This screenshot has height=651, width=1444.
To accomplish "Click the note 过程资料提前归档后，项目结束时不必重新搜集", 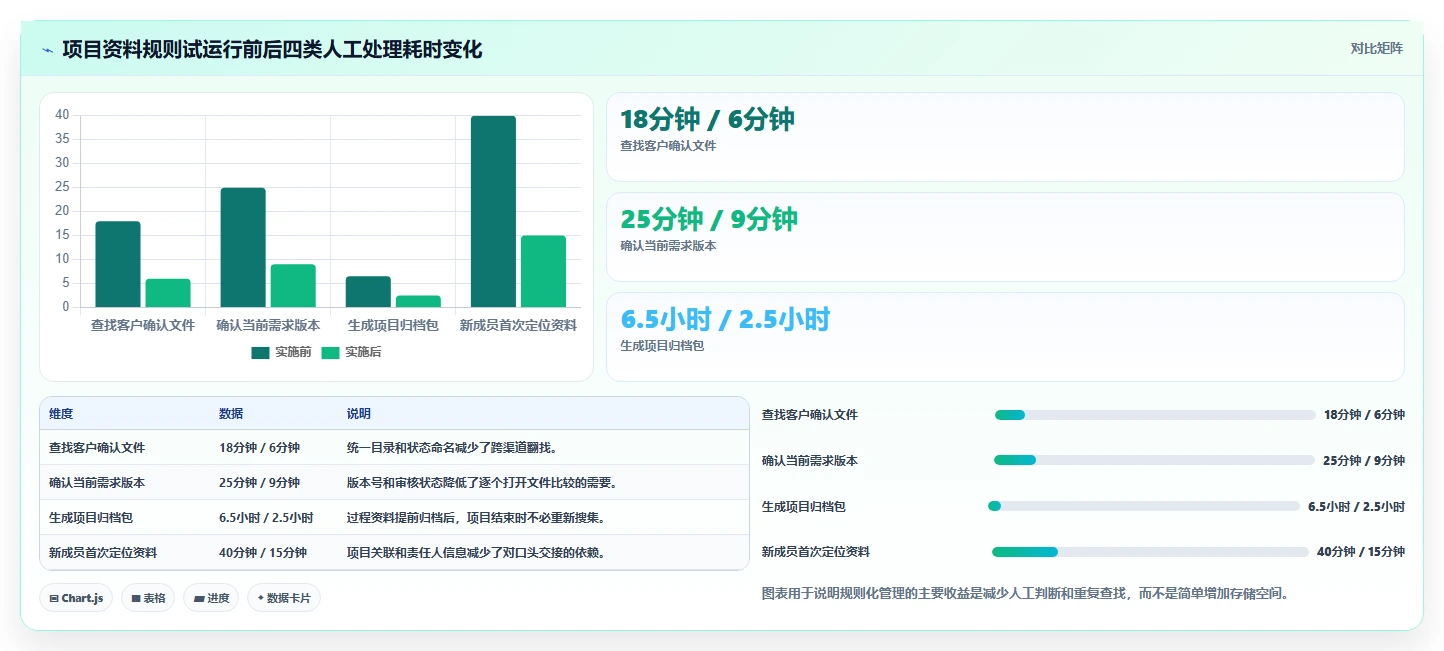I will (476, 518).
